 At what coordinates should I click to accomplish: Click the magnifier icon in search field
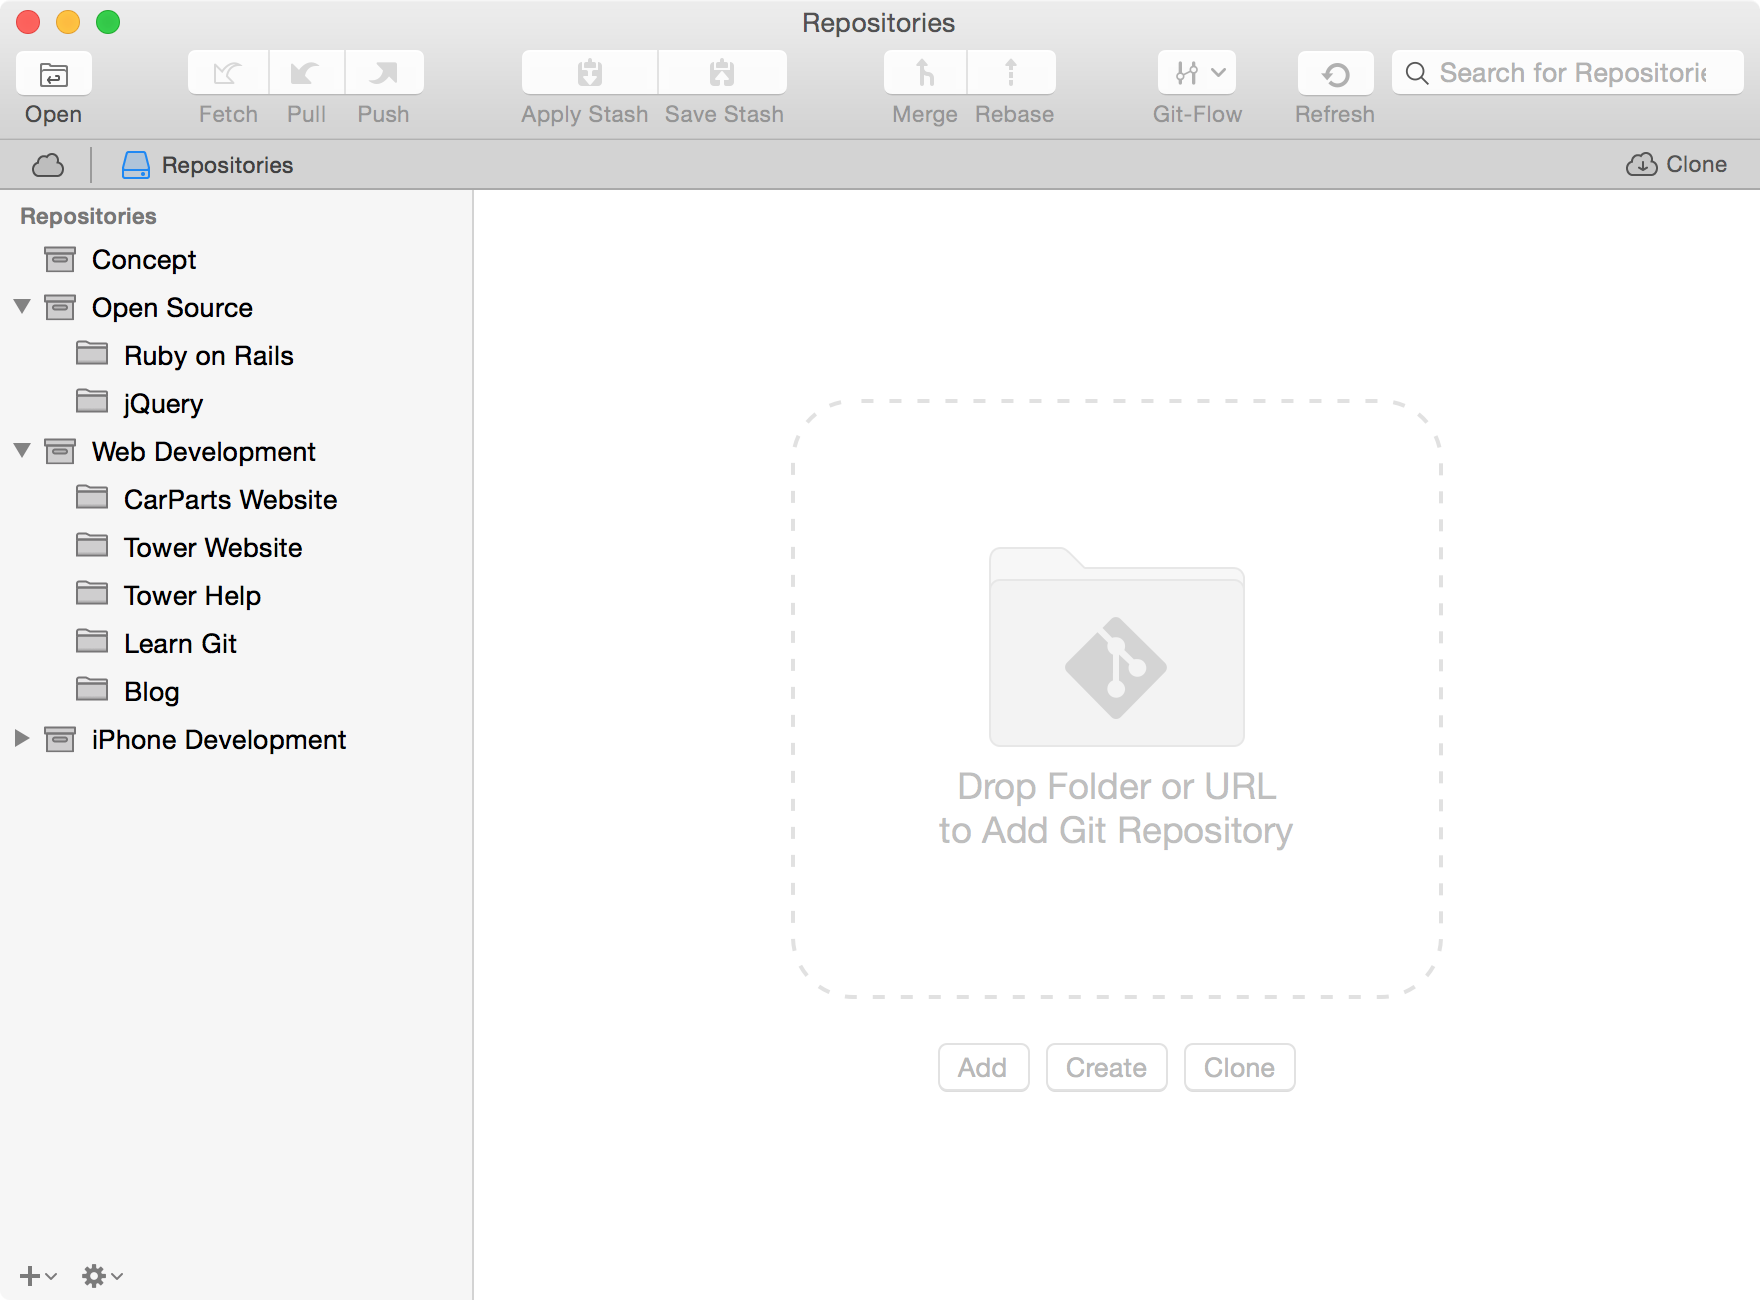pyautogui.click(x=1417, y=73)
